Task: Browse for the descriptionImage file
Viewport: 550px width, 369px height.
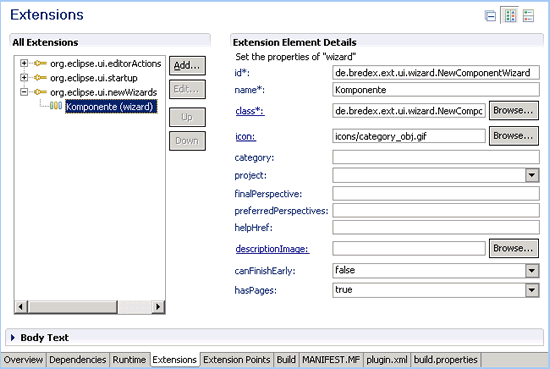Action: point(514,249)
